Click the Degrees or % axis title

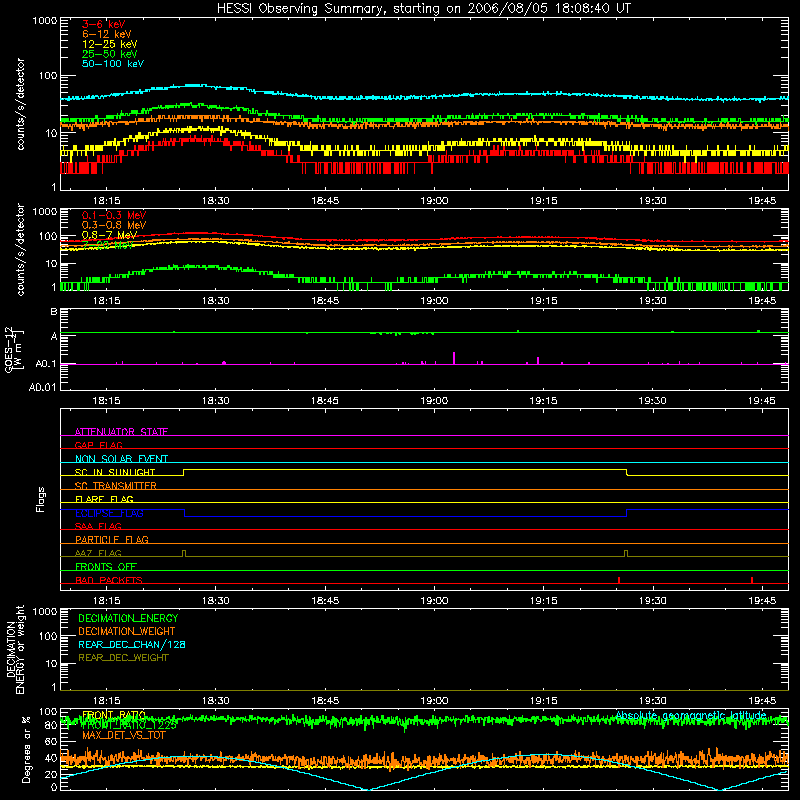pos(26,749)
